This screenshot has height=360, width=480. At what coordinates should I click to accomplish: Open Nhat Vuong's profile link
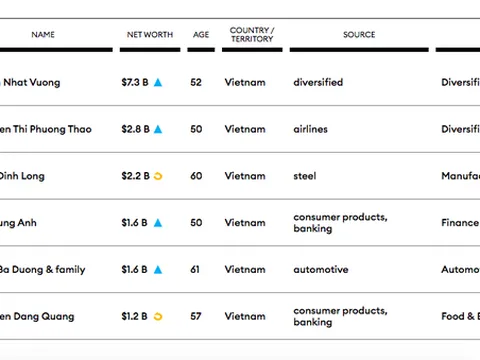(x=30, y=82)
